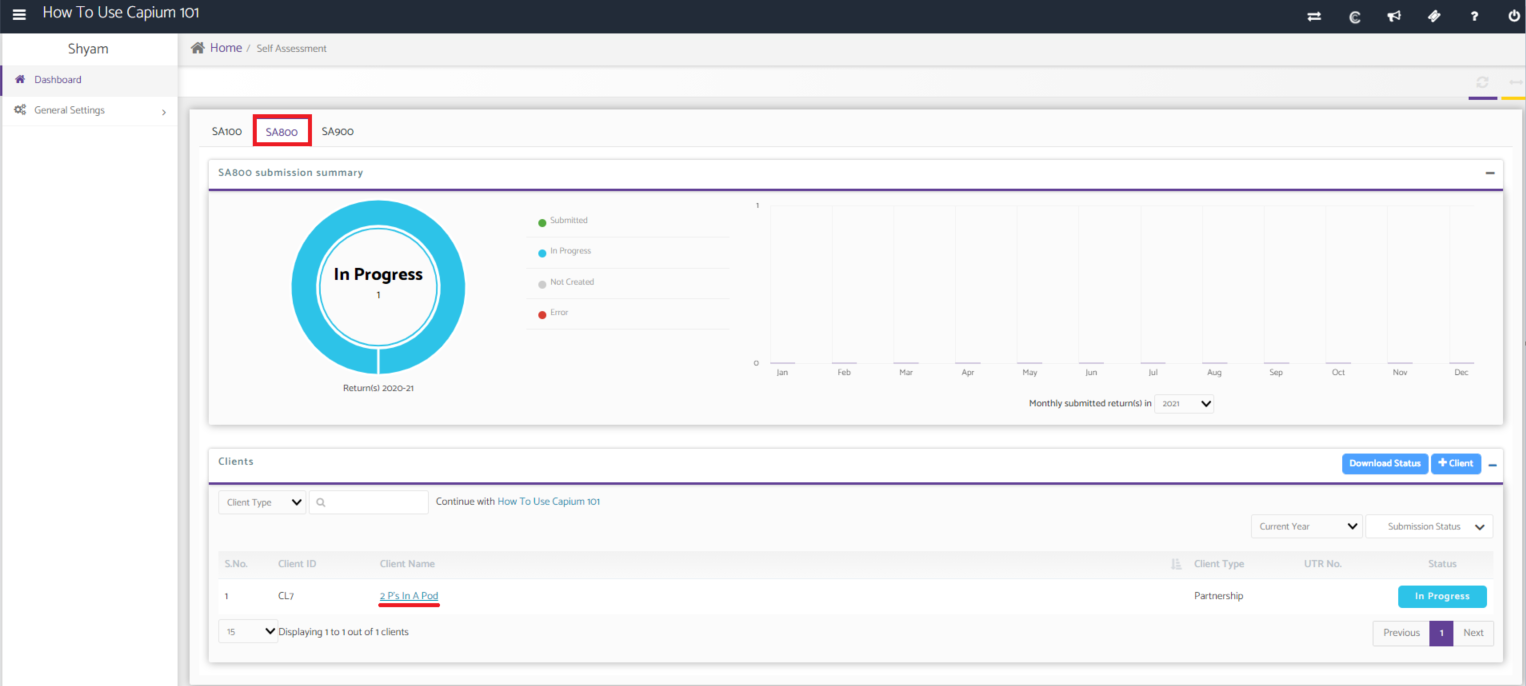Click the Capium C logo icon

pyautogui.click(x=1355, y=16)
